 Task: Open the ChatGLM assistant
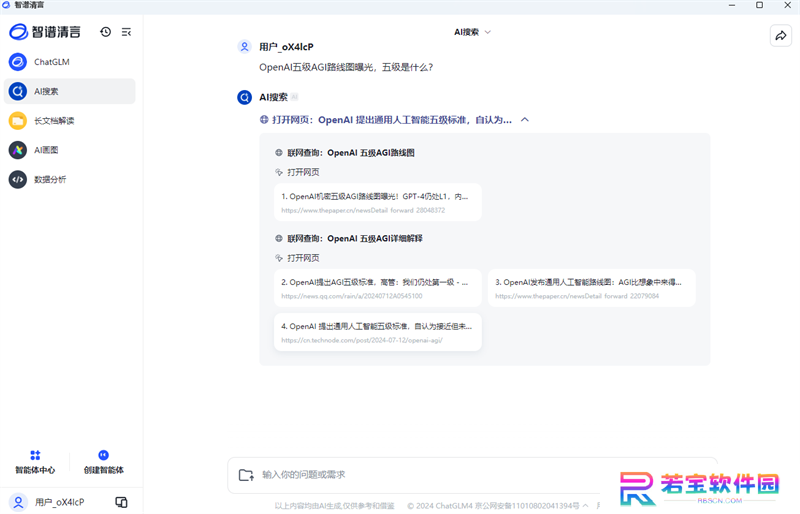(x=69, y=62)
